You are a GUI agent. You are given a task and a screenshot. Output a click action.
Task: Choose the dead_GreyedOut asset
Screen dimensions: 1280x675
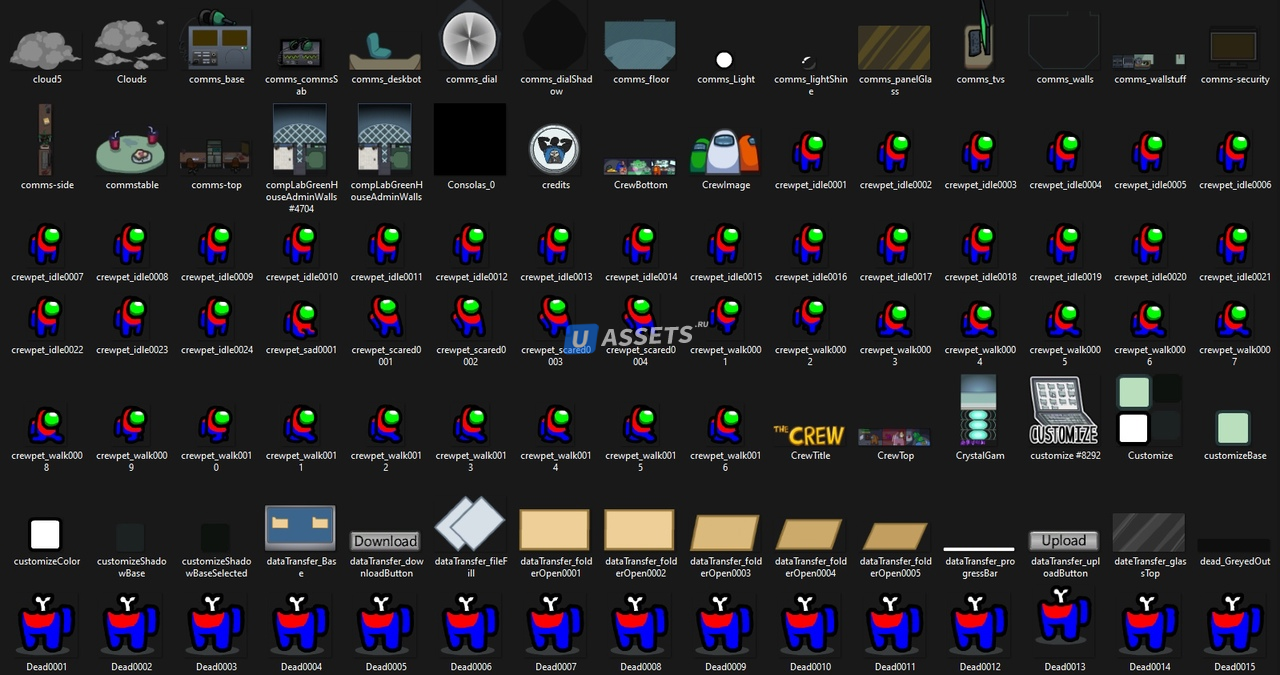(x=1234, y=546)
